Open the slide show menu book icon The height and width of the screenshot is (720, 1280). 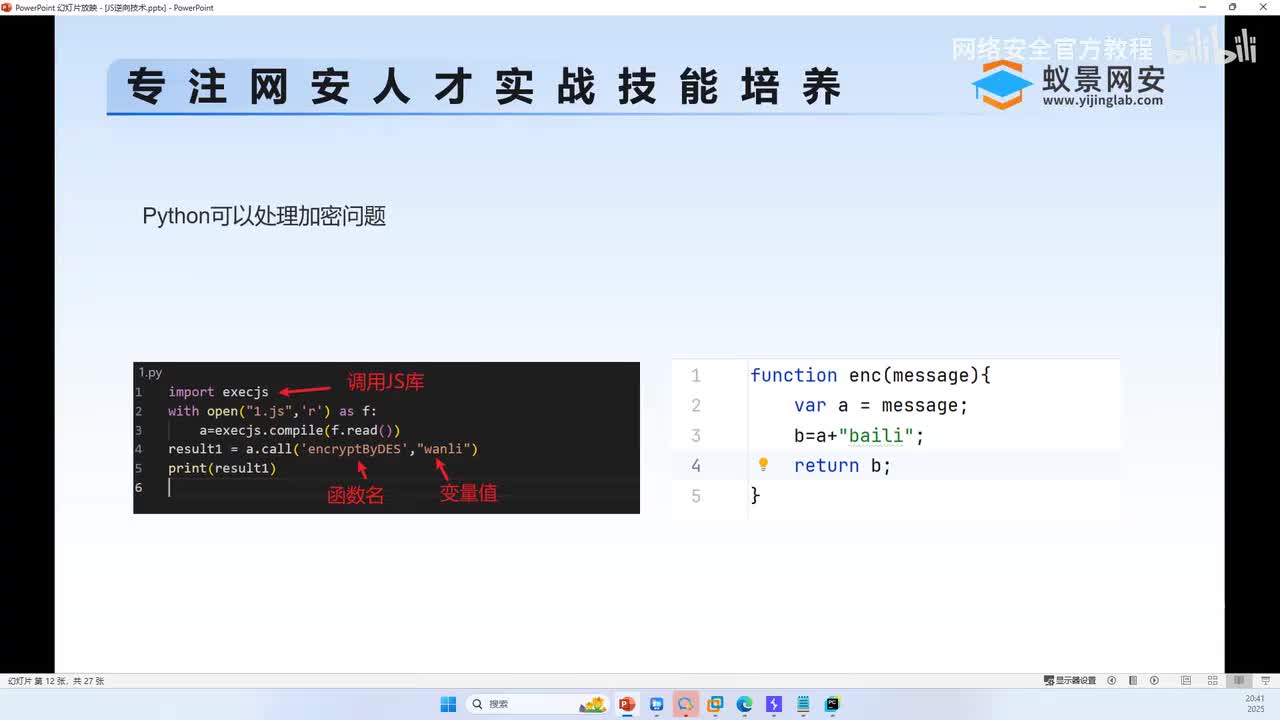tap(1133, 681)
